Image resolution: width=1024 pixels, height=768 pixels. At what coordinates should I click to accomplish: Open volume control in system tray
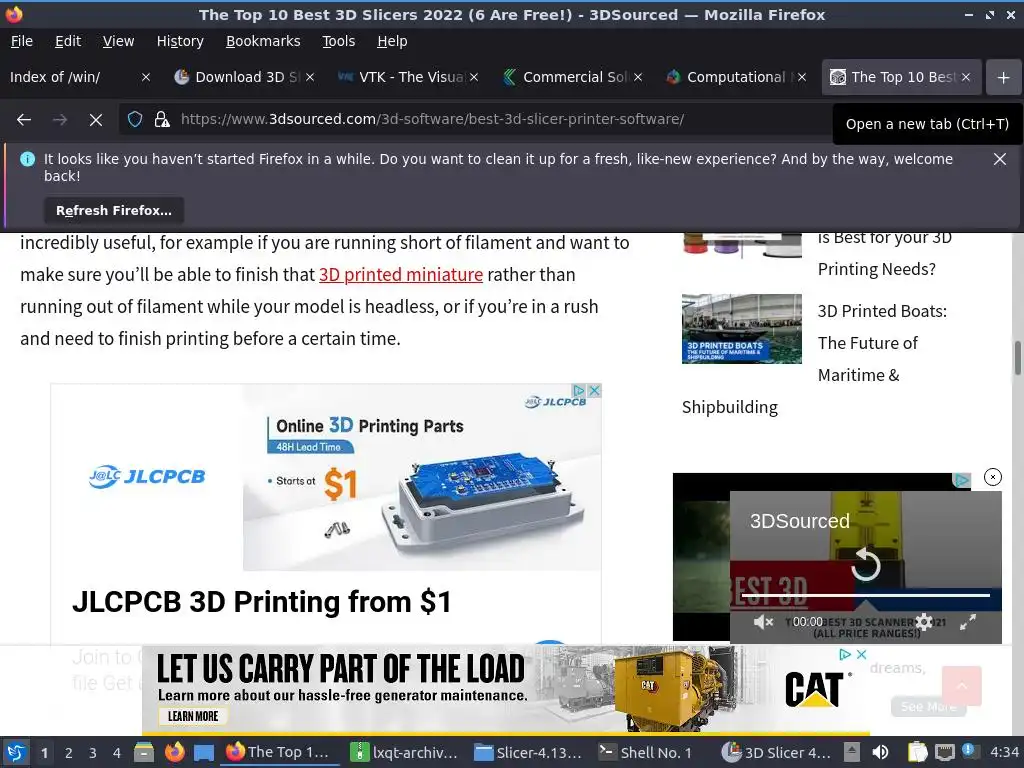[880, 752]
